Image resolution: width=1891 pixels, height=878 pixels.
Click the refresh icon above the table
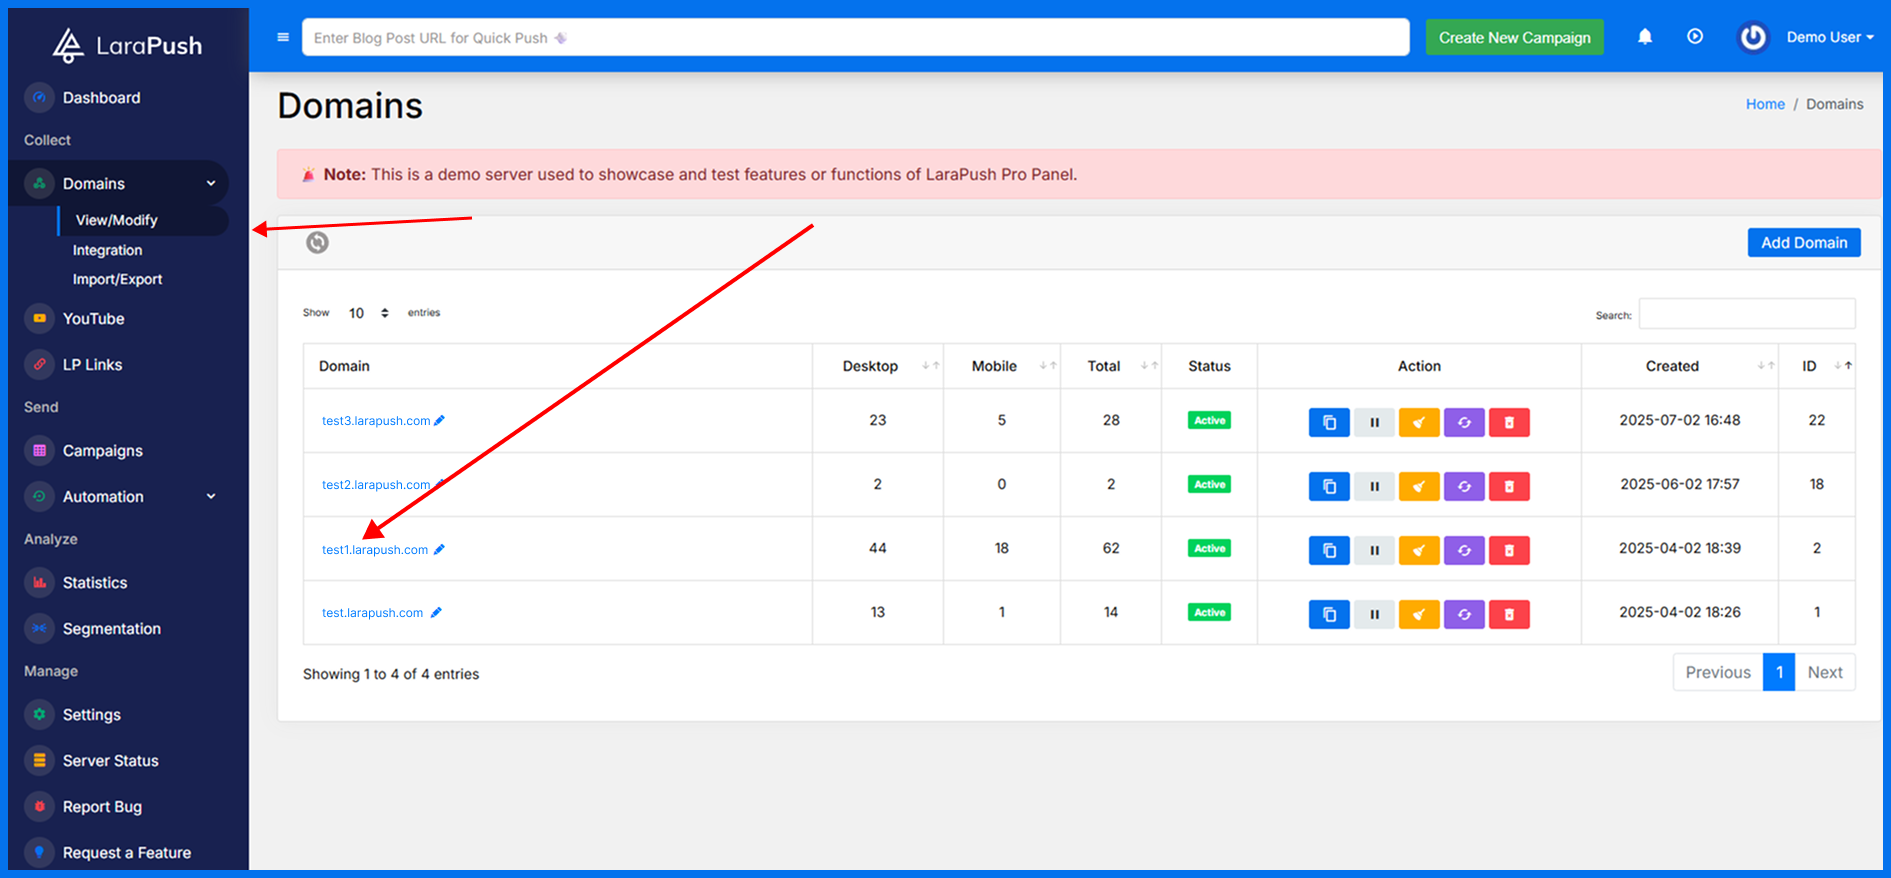pyautogui.click(x=317, y=242)
